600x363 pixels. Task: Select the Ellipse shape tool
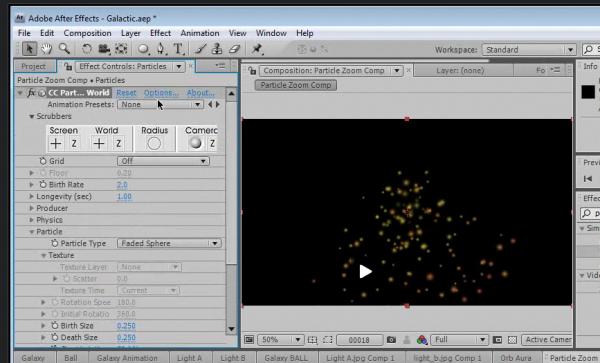(143, 49)
